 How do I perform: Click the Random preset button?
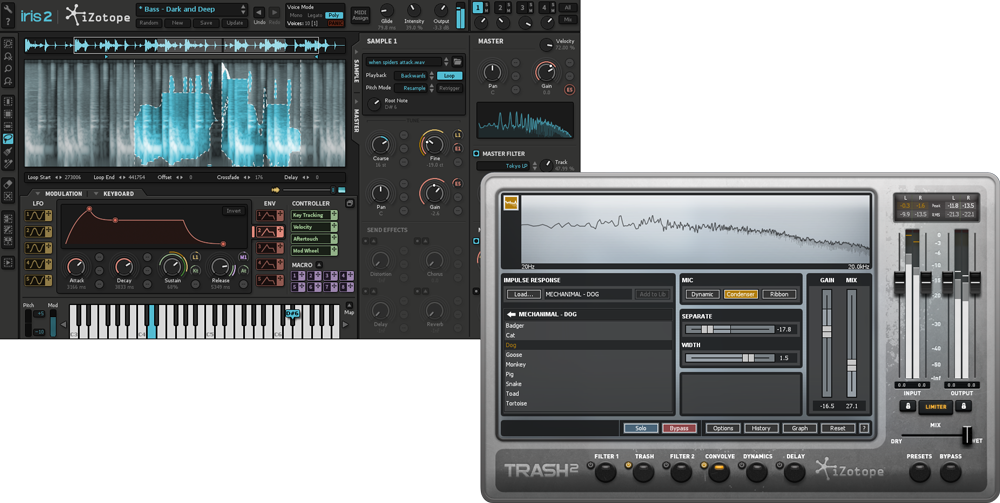pyautogui.click(x=149, y=23)
